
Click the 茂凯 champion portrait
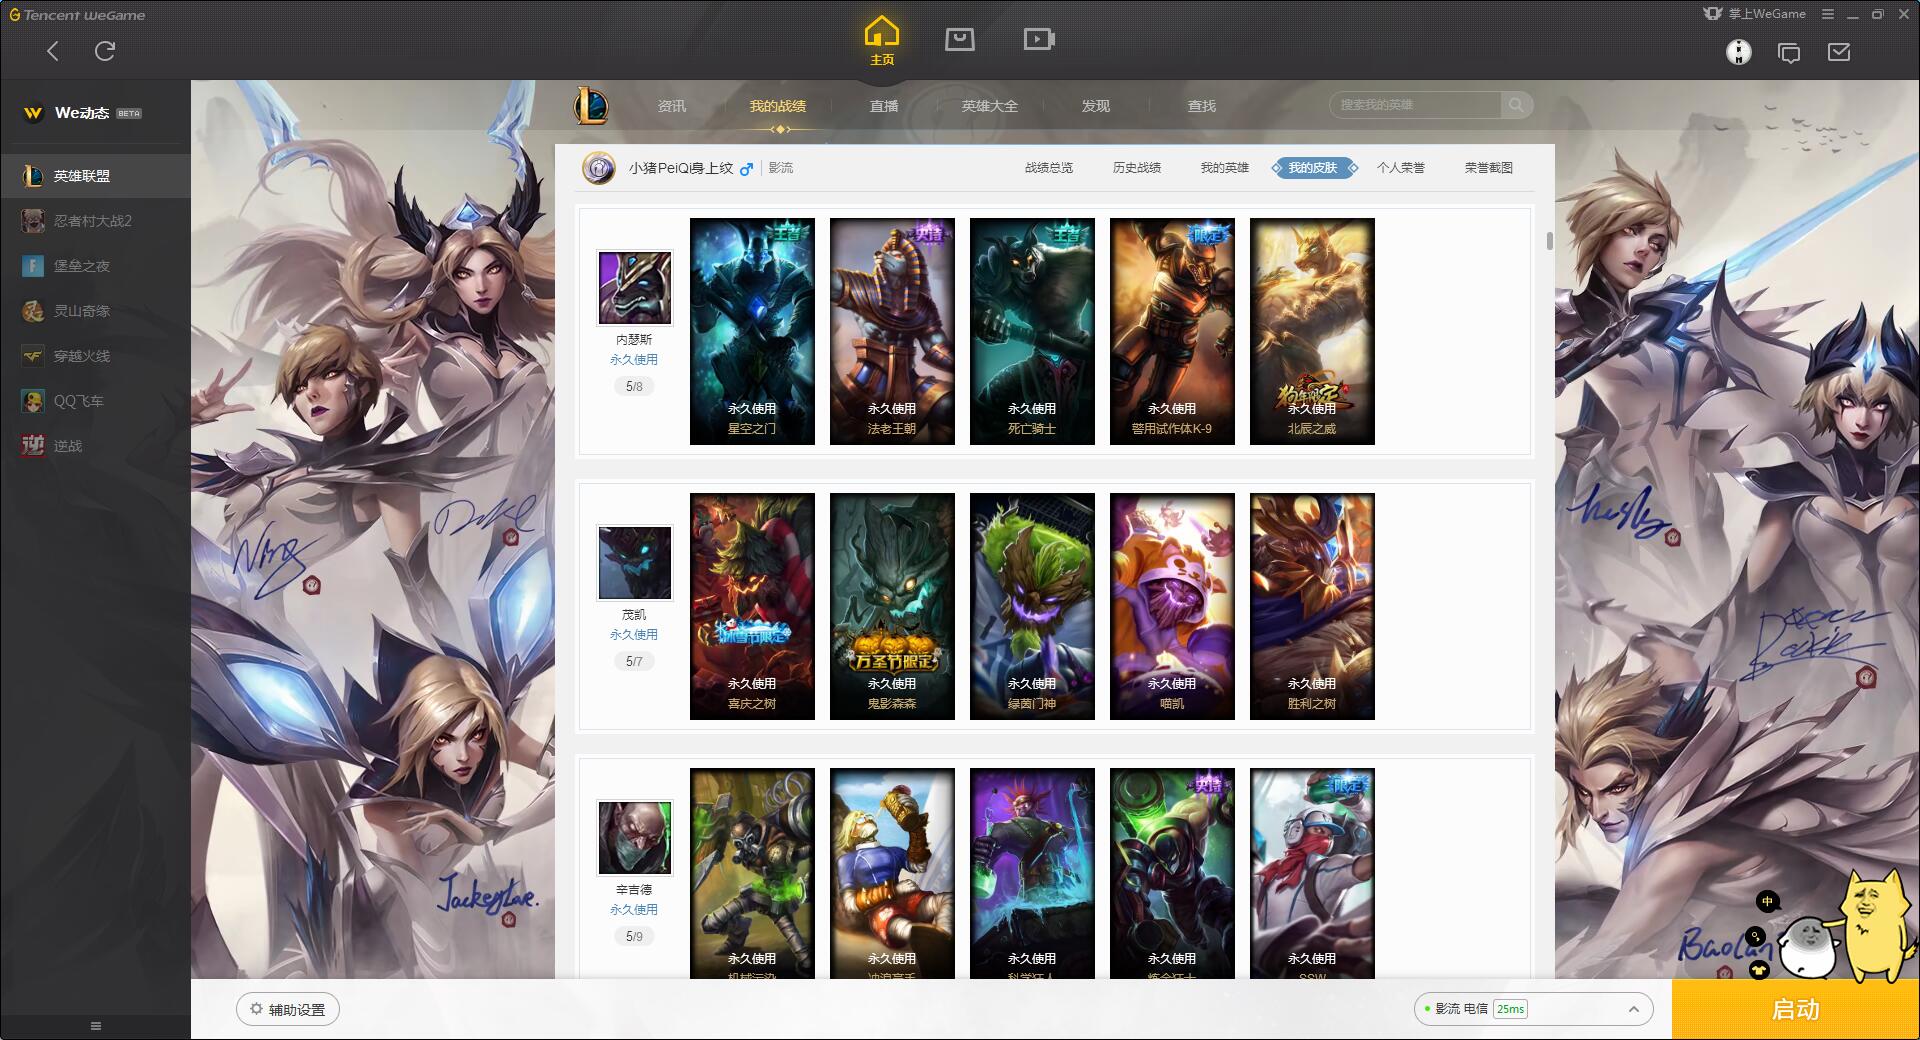(x=634, y=563)
